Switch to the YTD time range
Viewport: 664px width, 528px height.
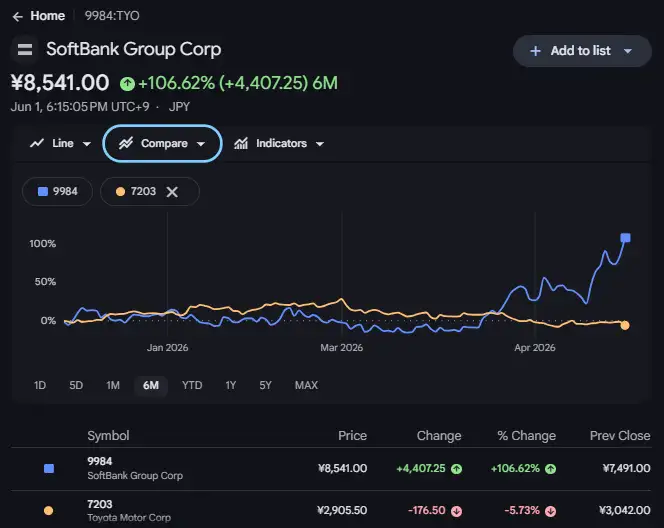pyautogui.click(x=192, y=385)
